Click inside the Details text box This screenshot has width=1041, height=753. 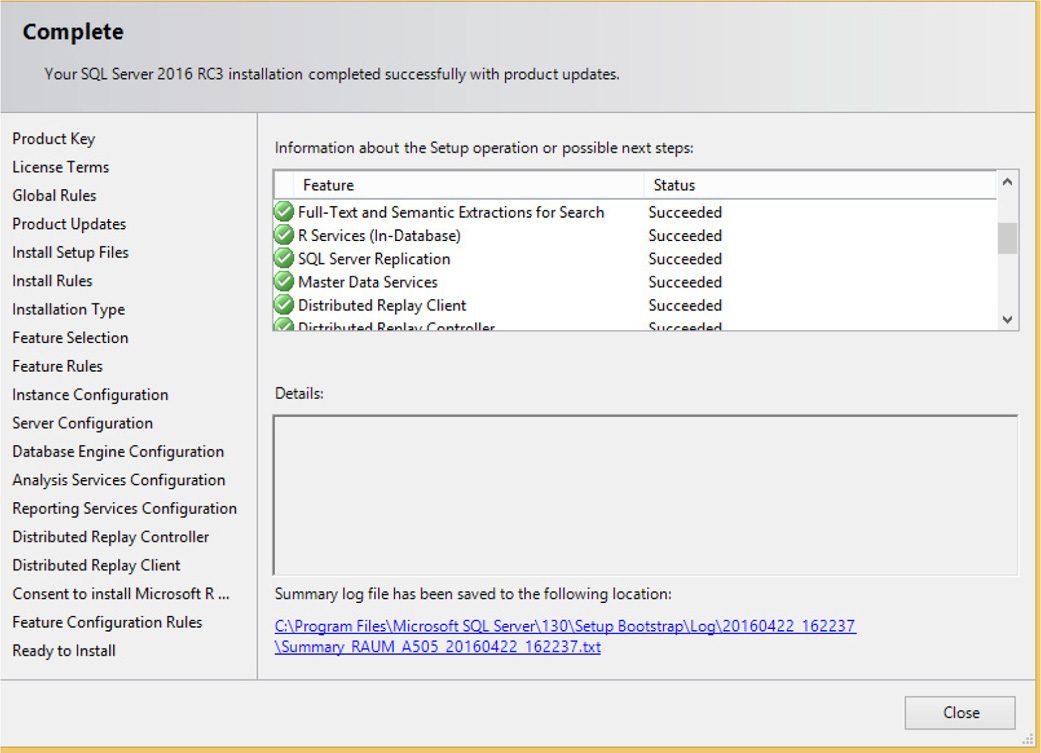point(645,495)
